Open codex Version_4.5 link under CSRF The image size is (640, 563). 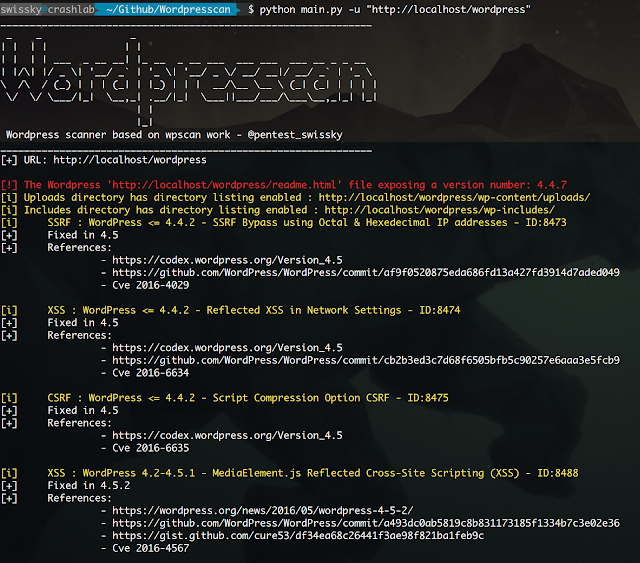coord(227,435)
